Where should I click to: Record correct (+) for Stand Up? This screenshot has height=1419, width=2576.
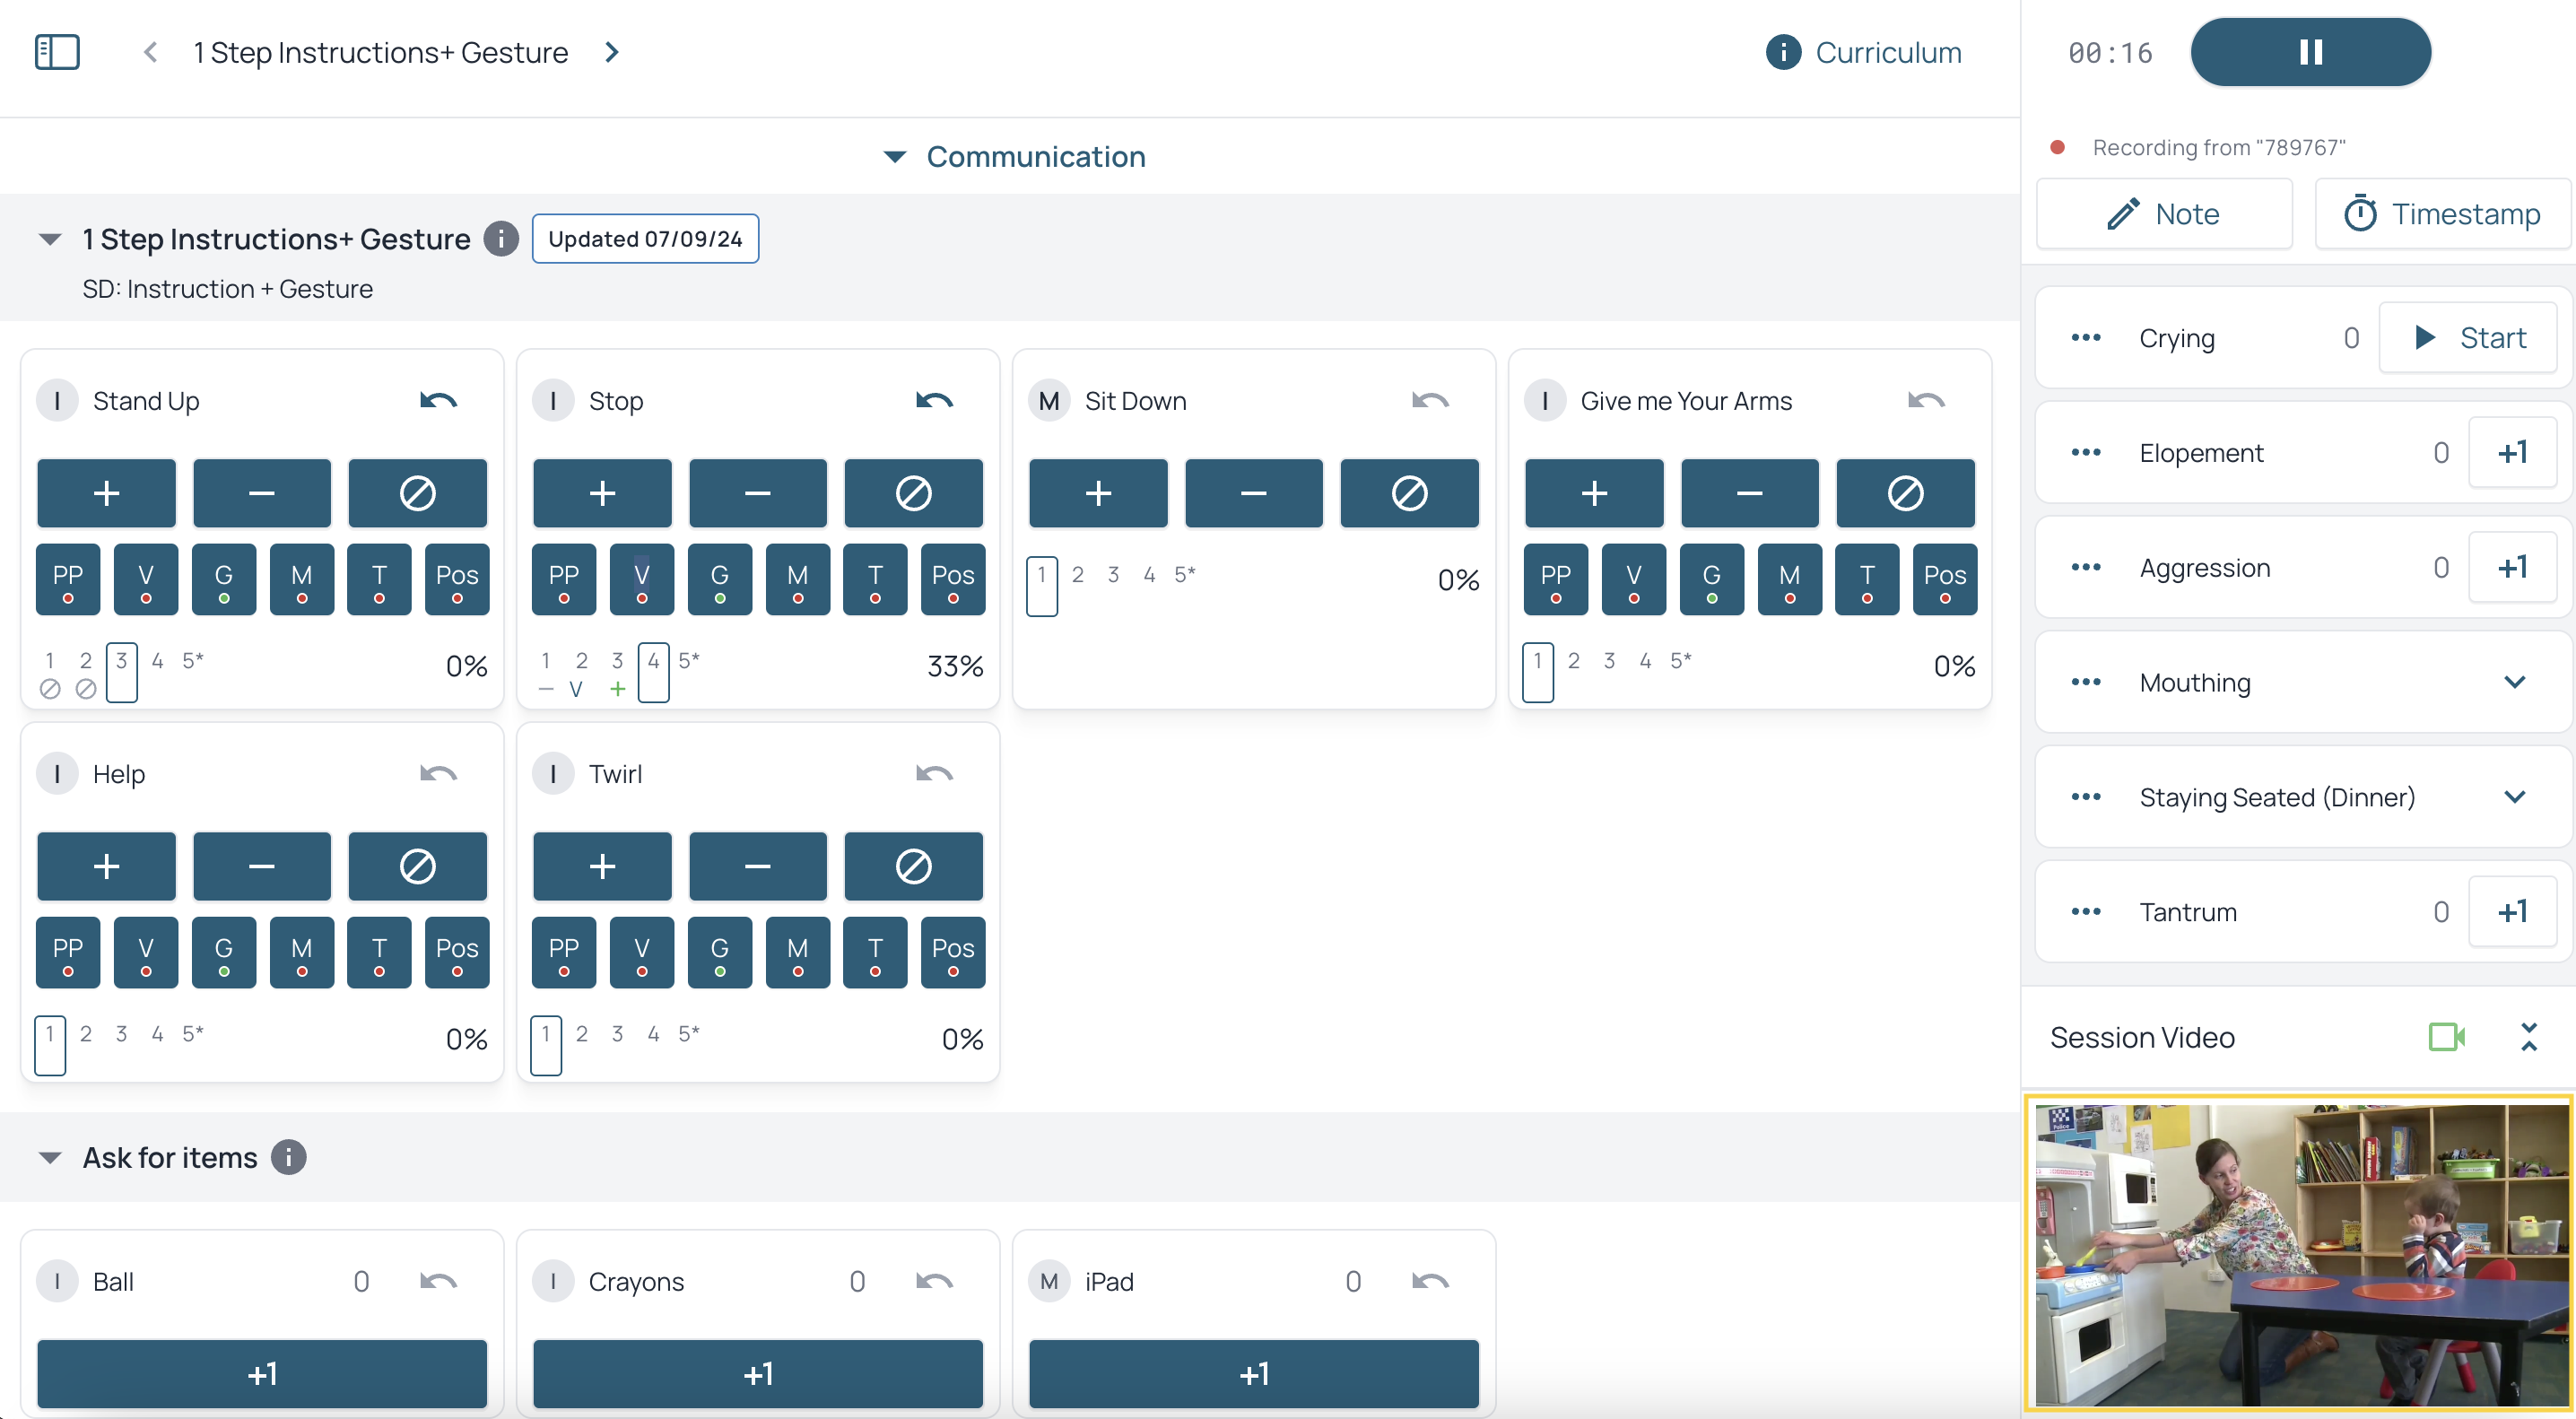click(x=106, y=493)
